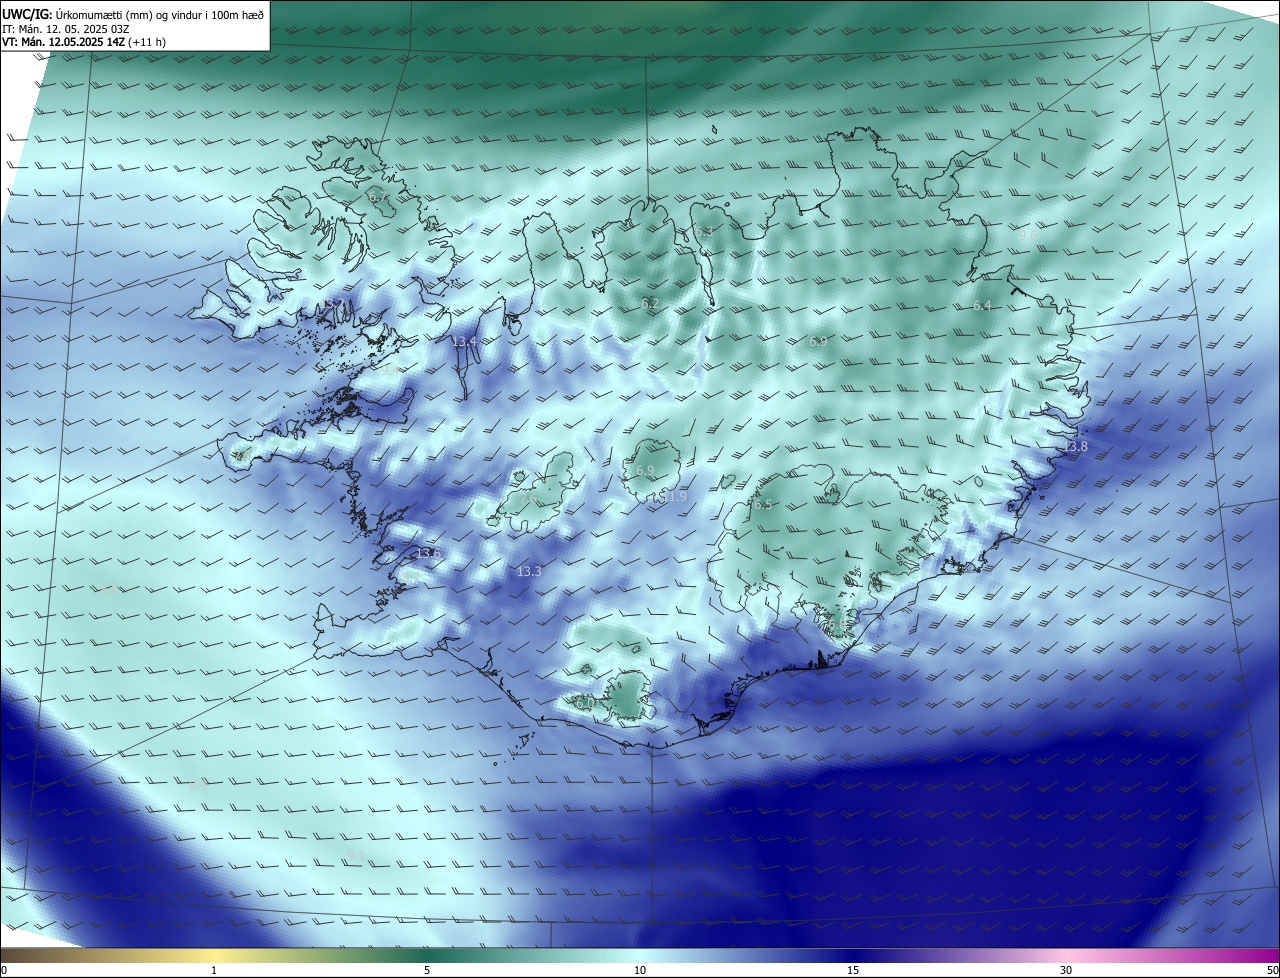The height and width of the screenshot is (978, 1280).
Task: Click the 6.3 value label on the map
Action: [704, 231]
